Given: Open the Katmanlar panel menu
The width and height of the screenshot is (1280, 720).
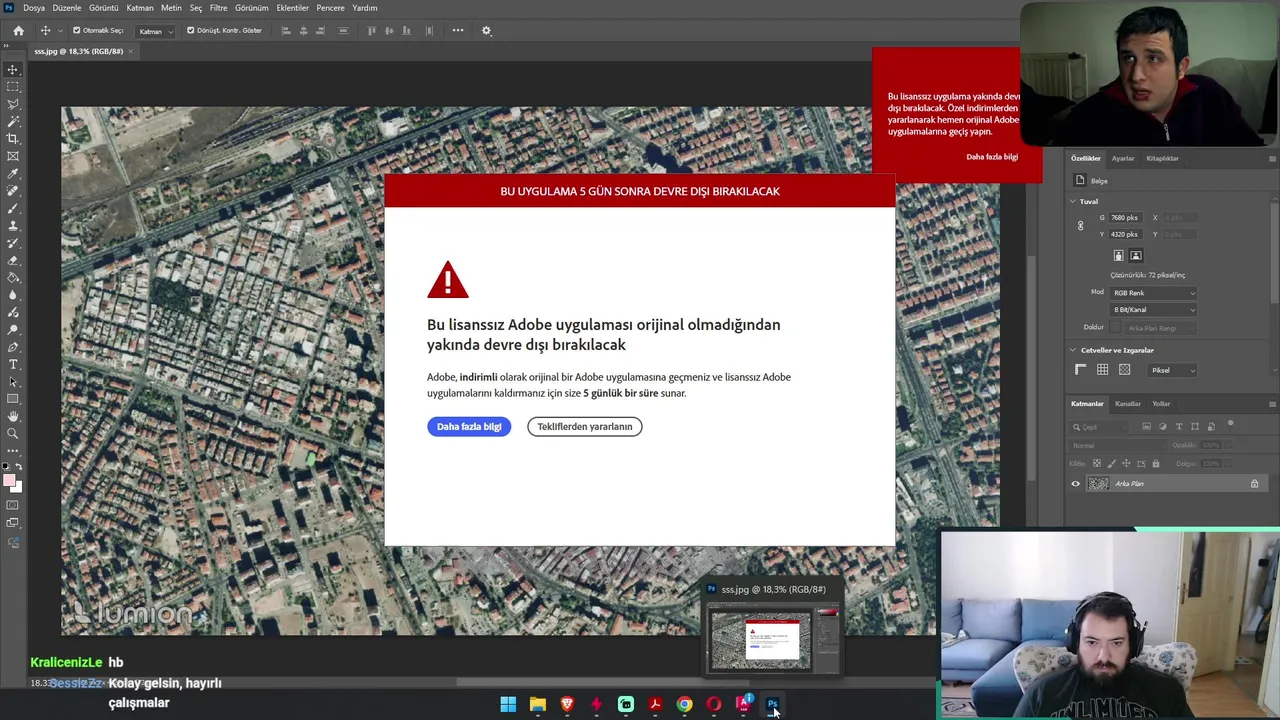Looking at the screenshot, I should click(1272, 404).
